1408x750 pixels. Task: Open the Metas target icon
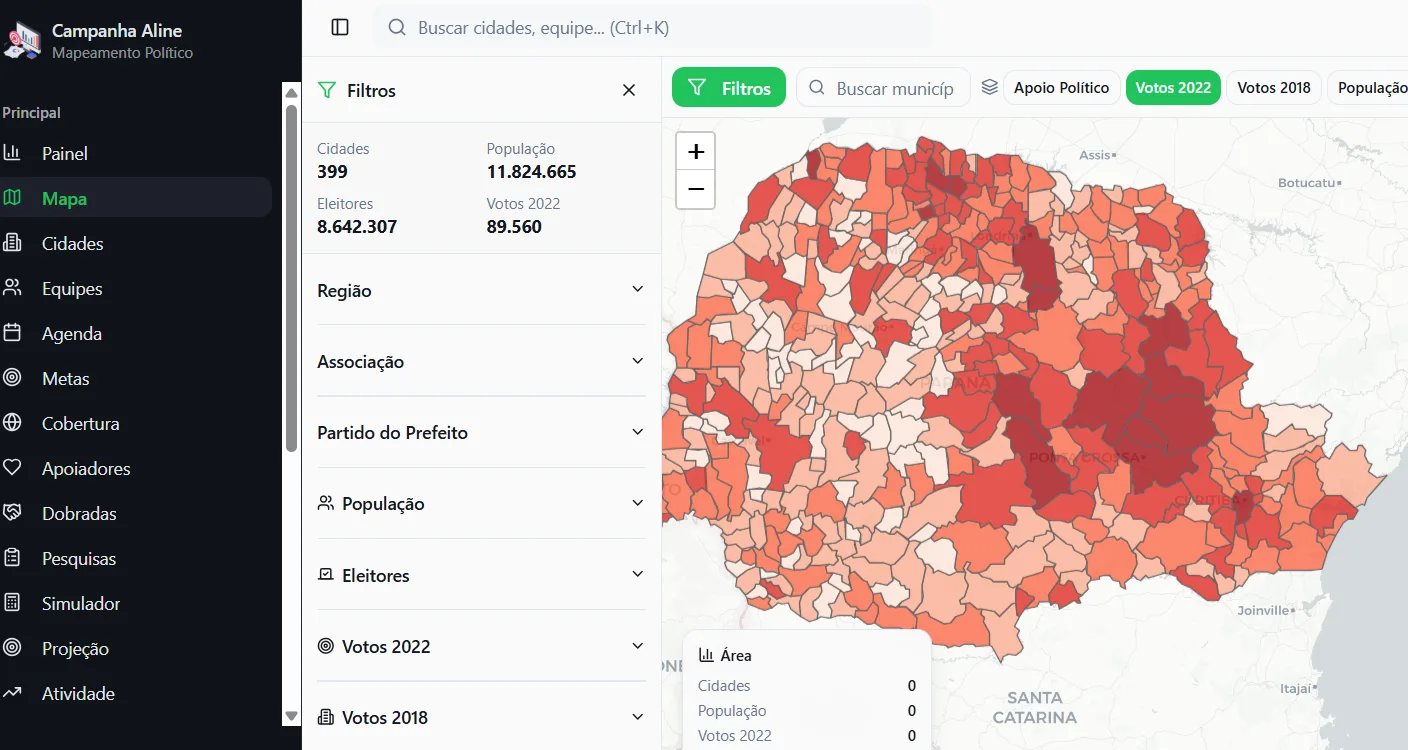(x=12, y=378)
